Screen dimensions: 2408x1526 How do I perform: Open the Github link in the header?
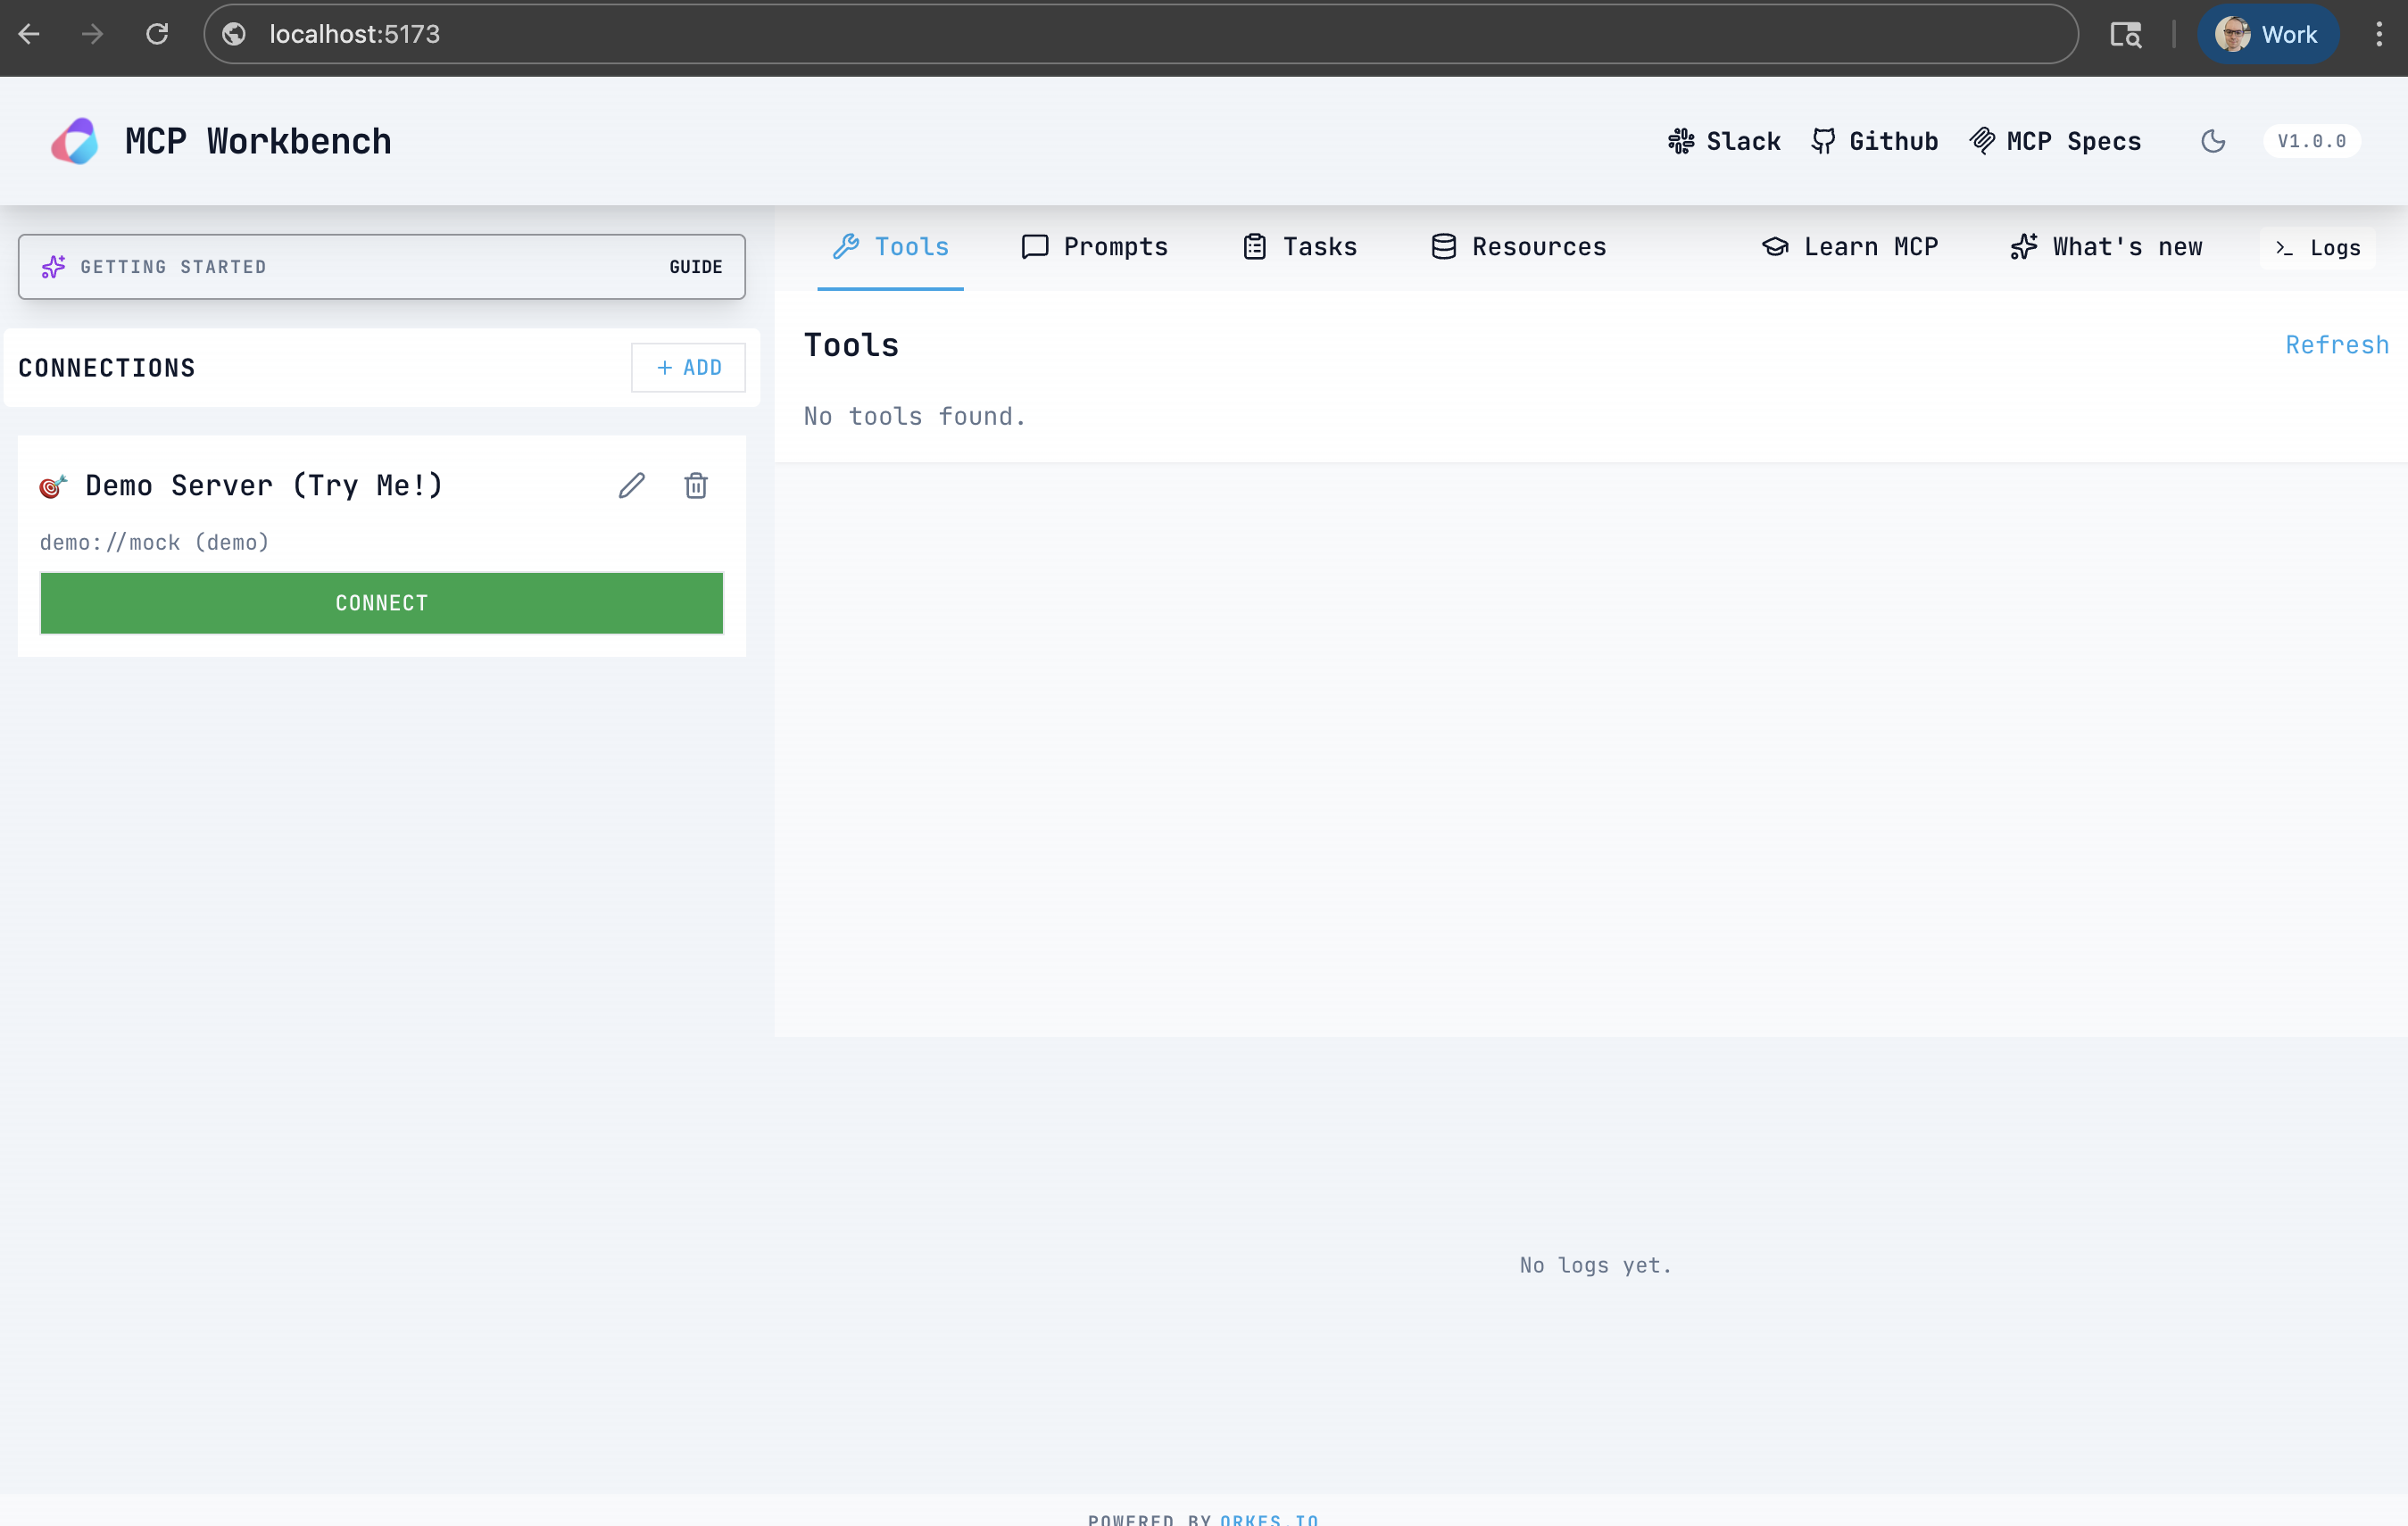1874,141
